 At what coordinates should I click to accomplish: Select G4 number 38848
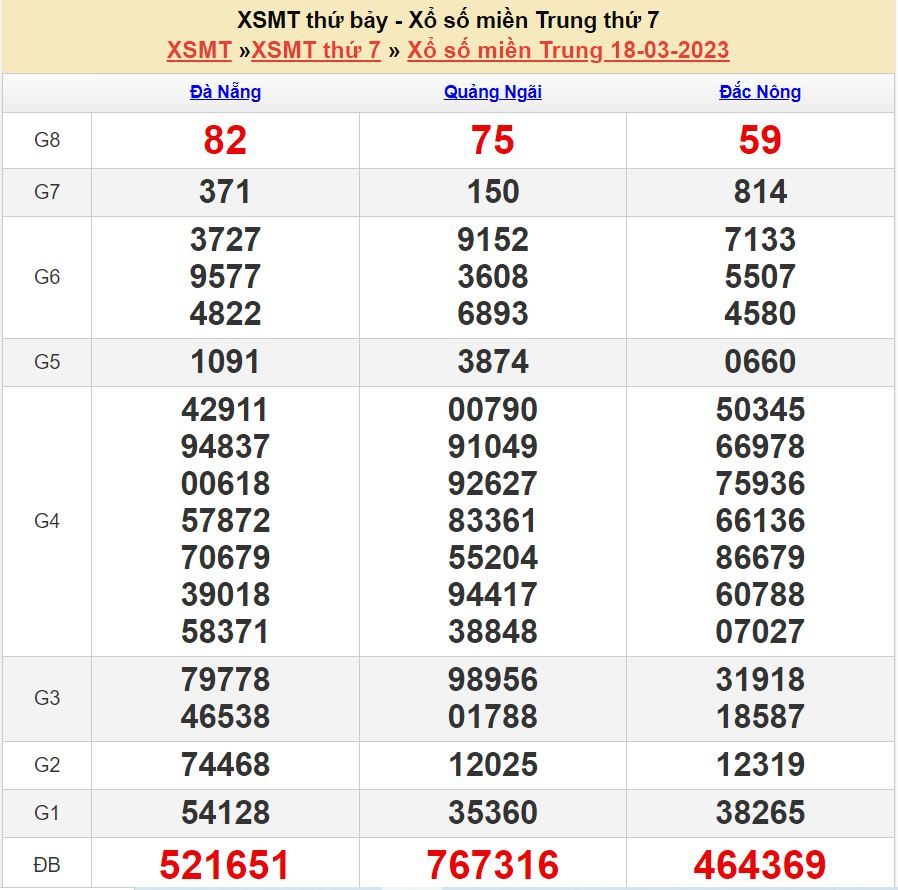[x=493, y=632]
